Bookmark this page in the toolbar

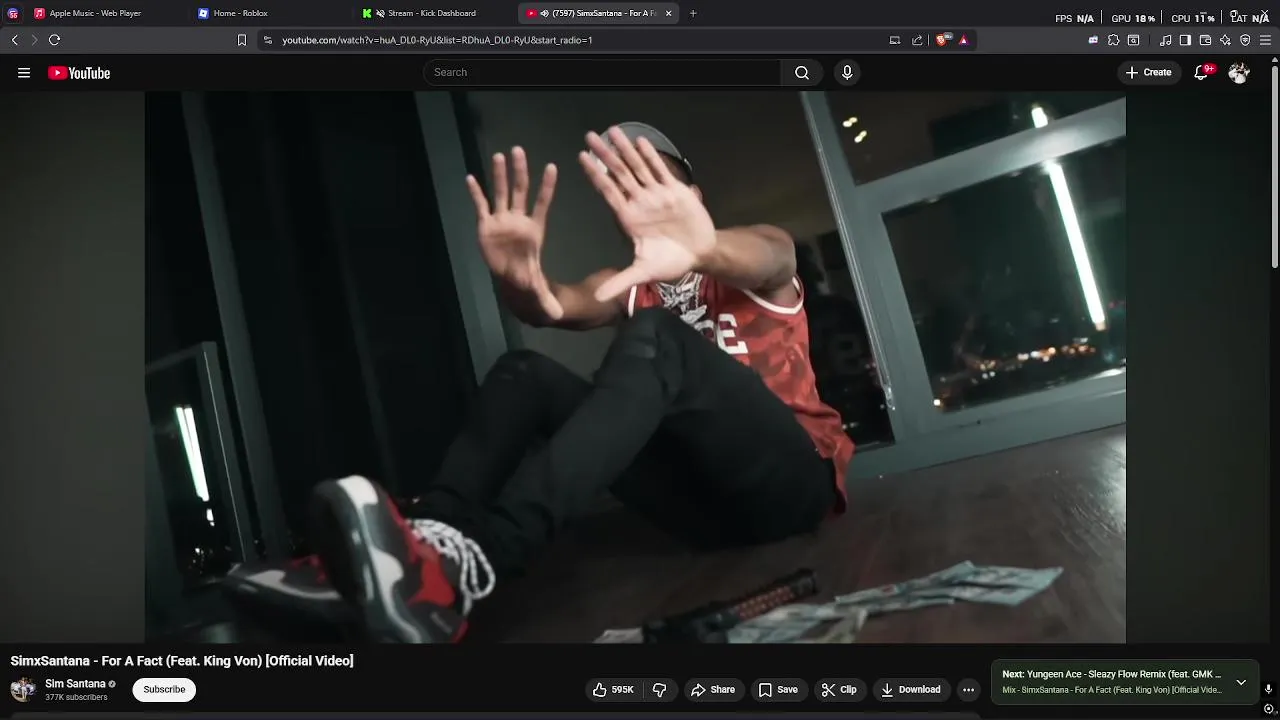pyautogui.click(x=241, y=40)
